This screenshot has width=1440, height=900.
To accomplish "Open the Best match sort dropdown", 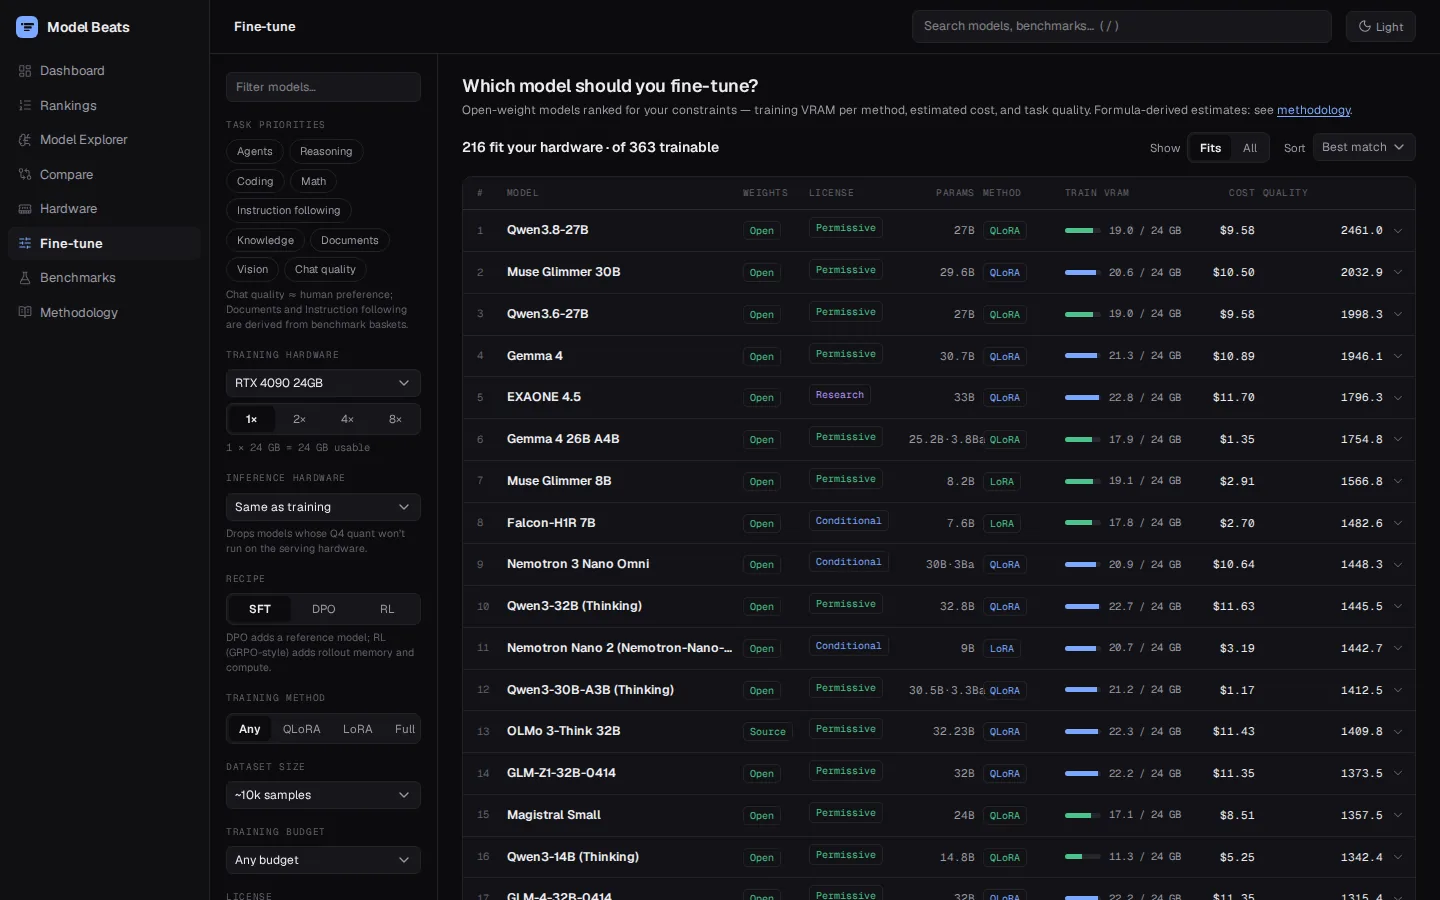I will point(1364,147).
